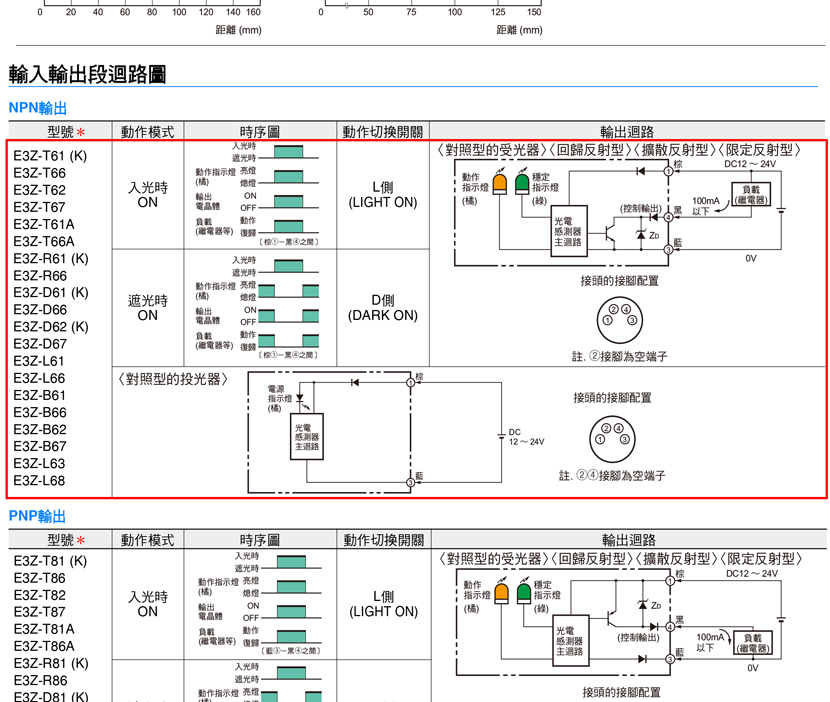Click model E3Z-D61 (K)
This screenshot has width=830, height=702.
[x=51, y=293]
